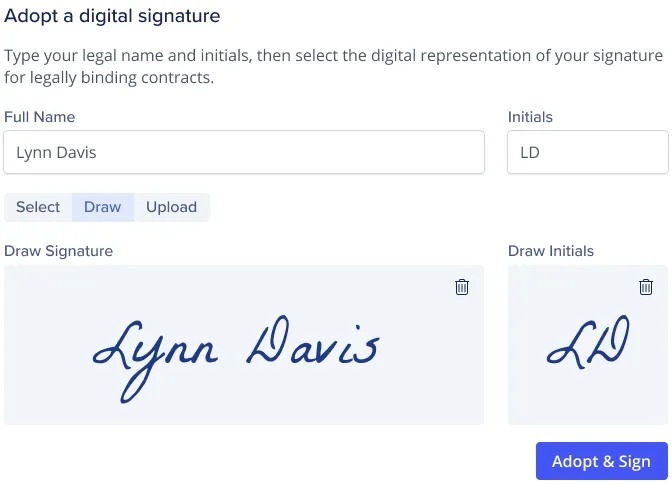Click the Adopt a digital signature heading

(x=112, y=16)
